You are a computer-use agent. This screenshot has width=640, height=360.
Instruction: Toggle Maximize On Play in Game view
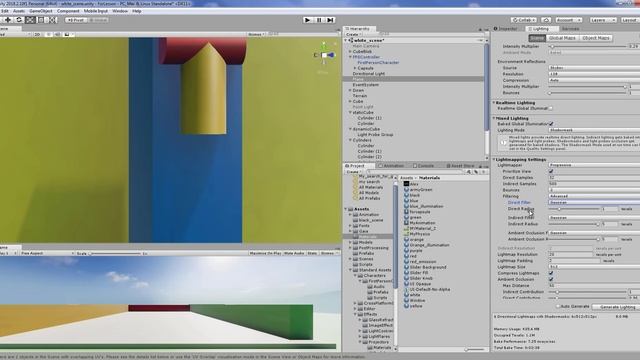pos(264,253)
